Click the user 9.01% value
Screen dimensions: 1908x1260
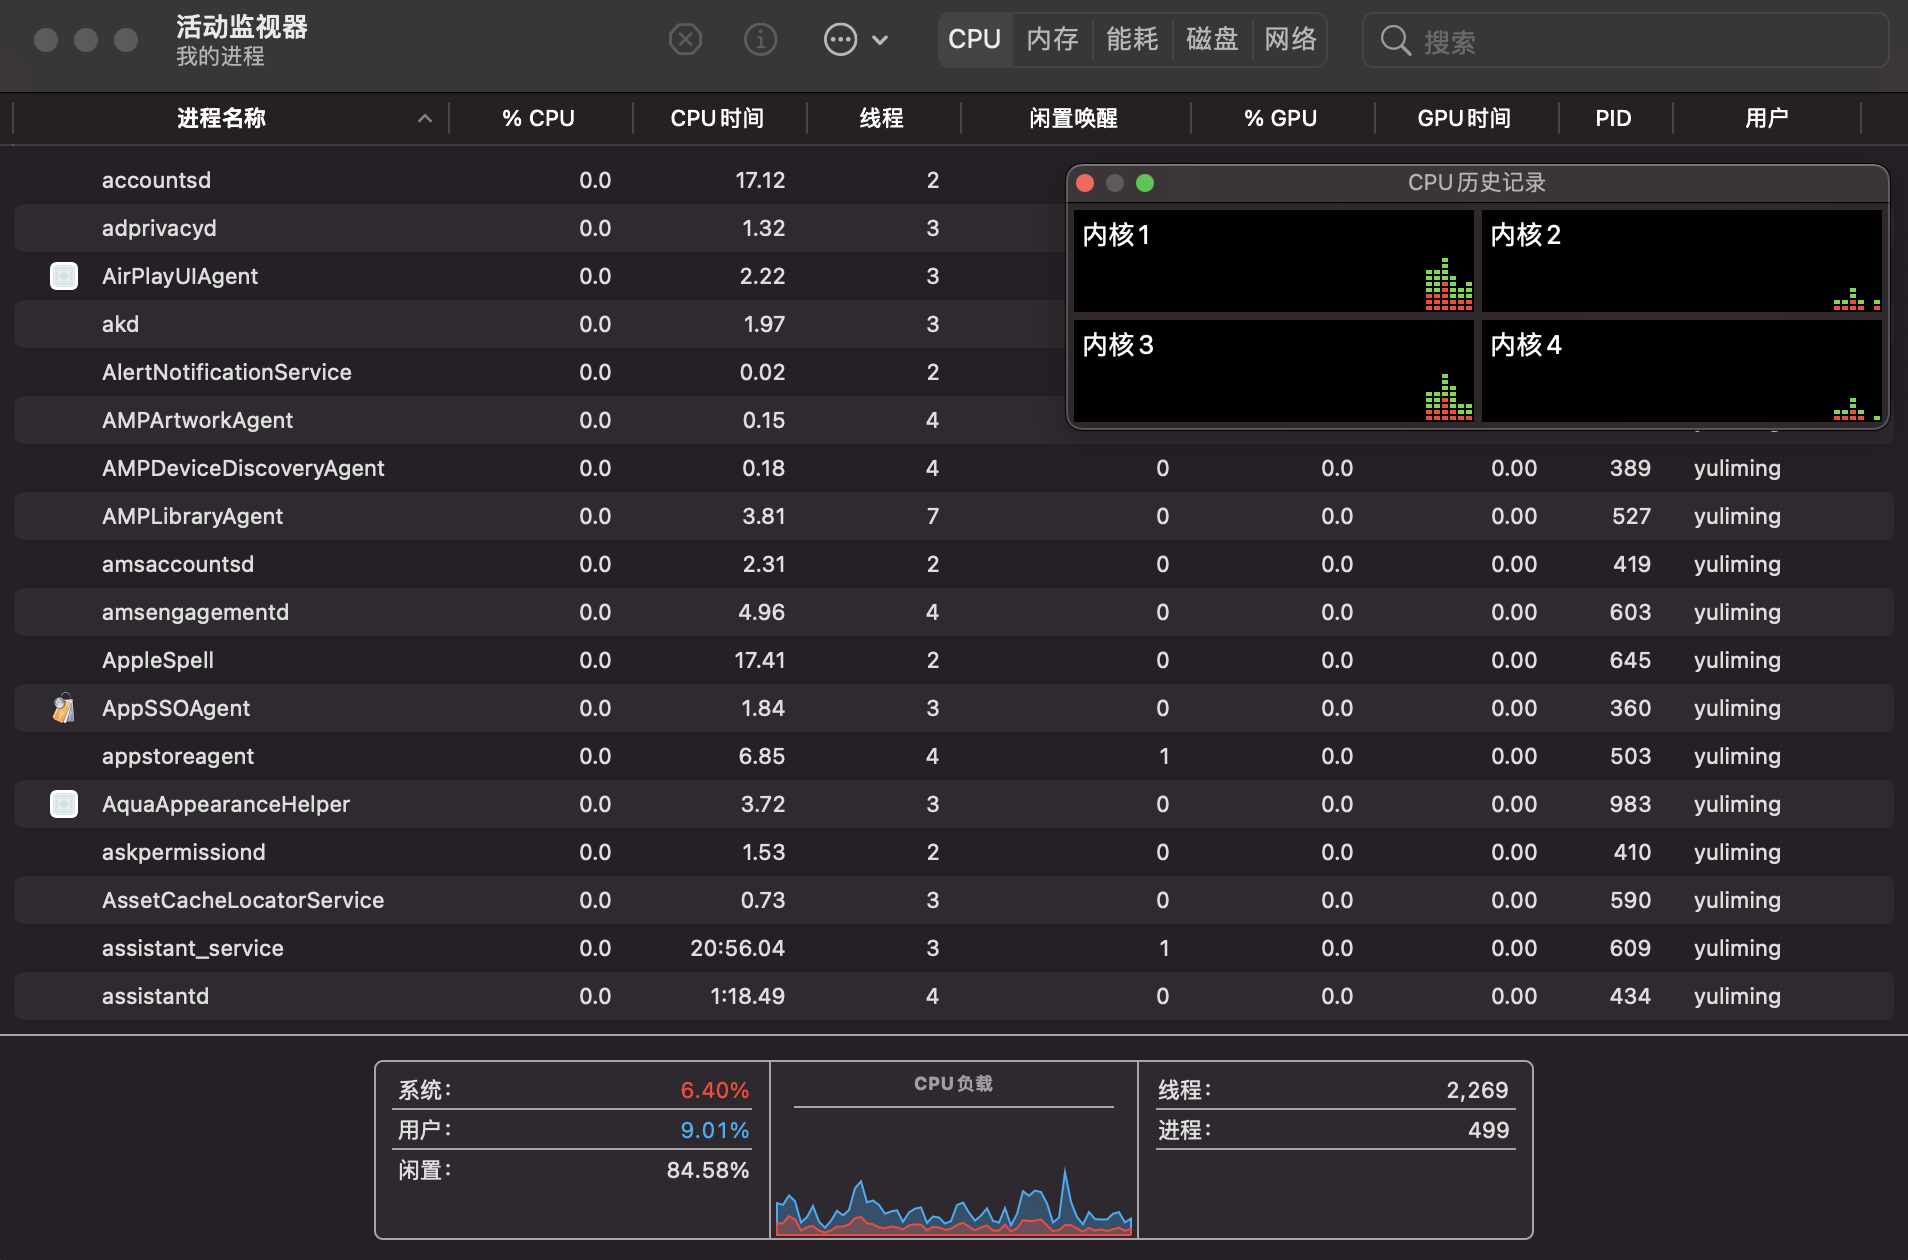[714, 1130]
